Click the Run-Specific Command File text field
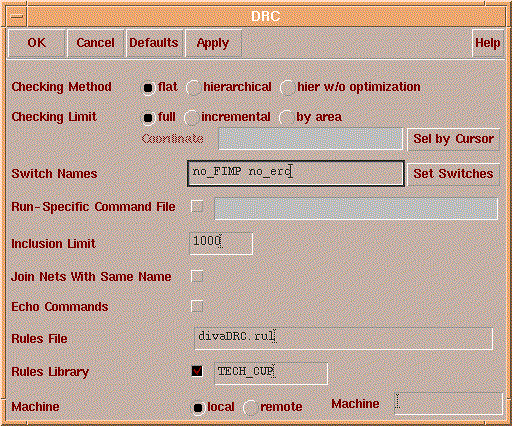The image size is (512, 426). pos(356,209)
